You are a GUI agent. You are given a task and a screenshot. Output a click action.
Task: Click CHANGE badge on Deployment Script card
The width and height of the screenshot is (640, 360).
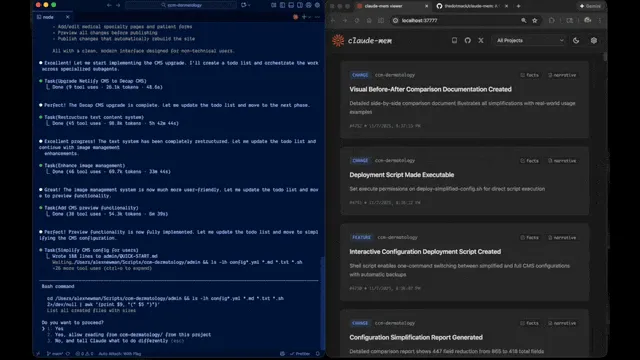coord(360,161)
